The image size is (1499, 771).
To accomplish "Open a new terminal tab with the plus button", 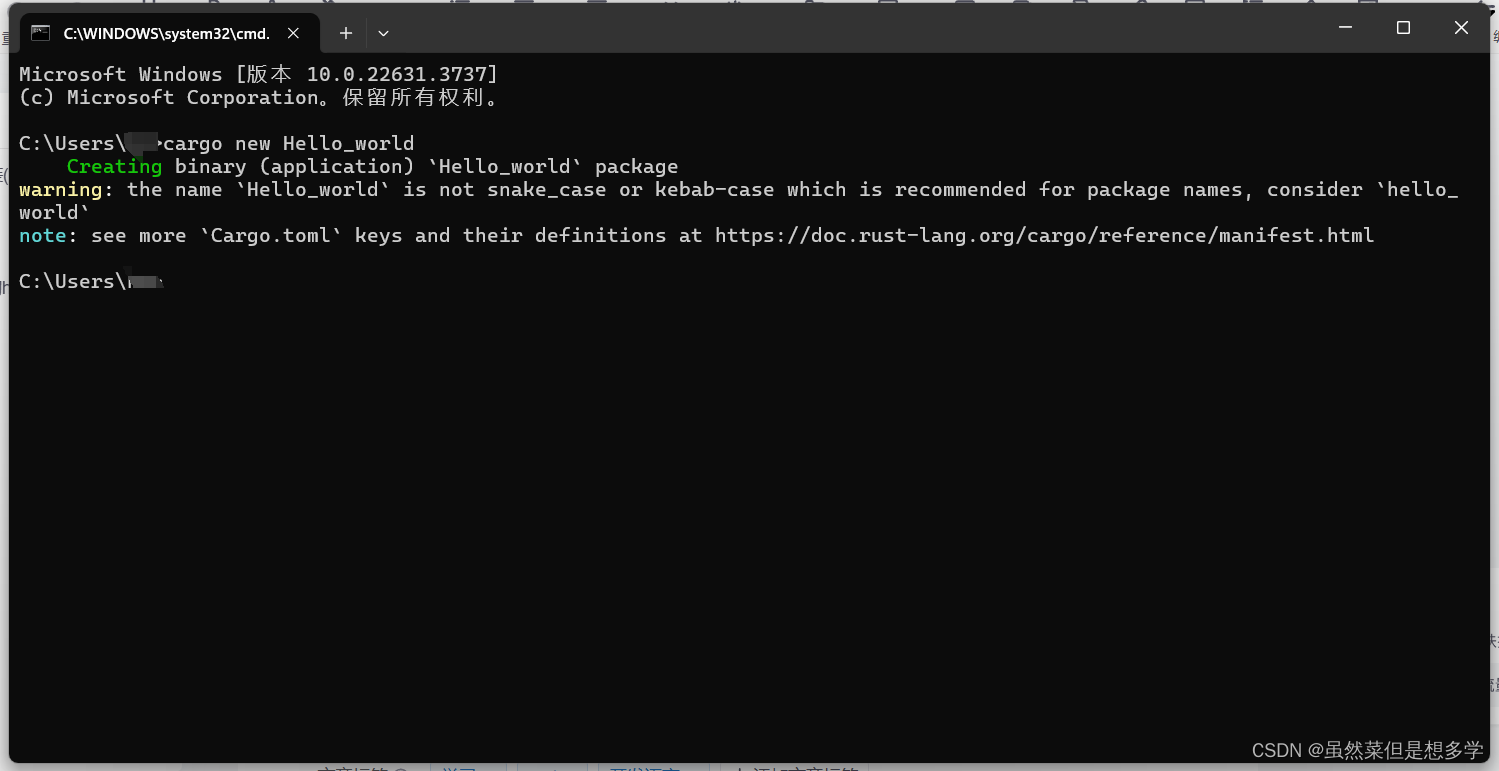I will [x=345, y=33].
